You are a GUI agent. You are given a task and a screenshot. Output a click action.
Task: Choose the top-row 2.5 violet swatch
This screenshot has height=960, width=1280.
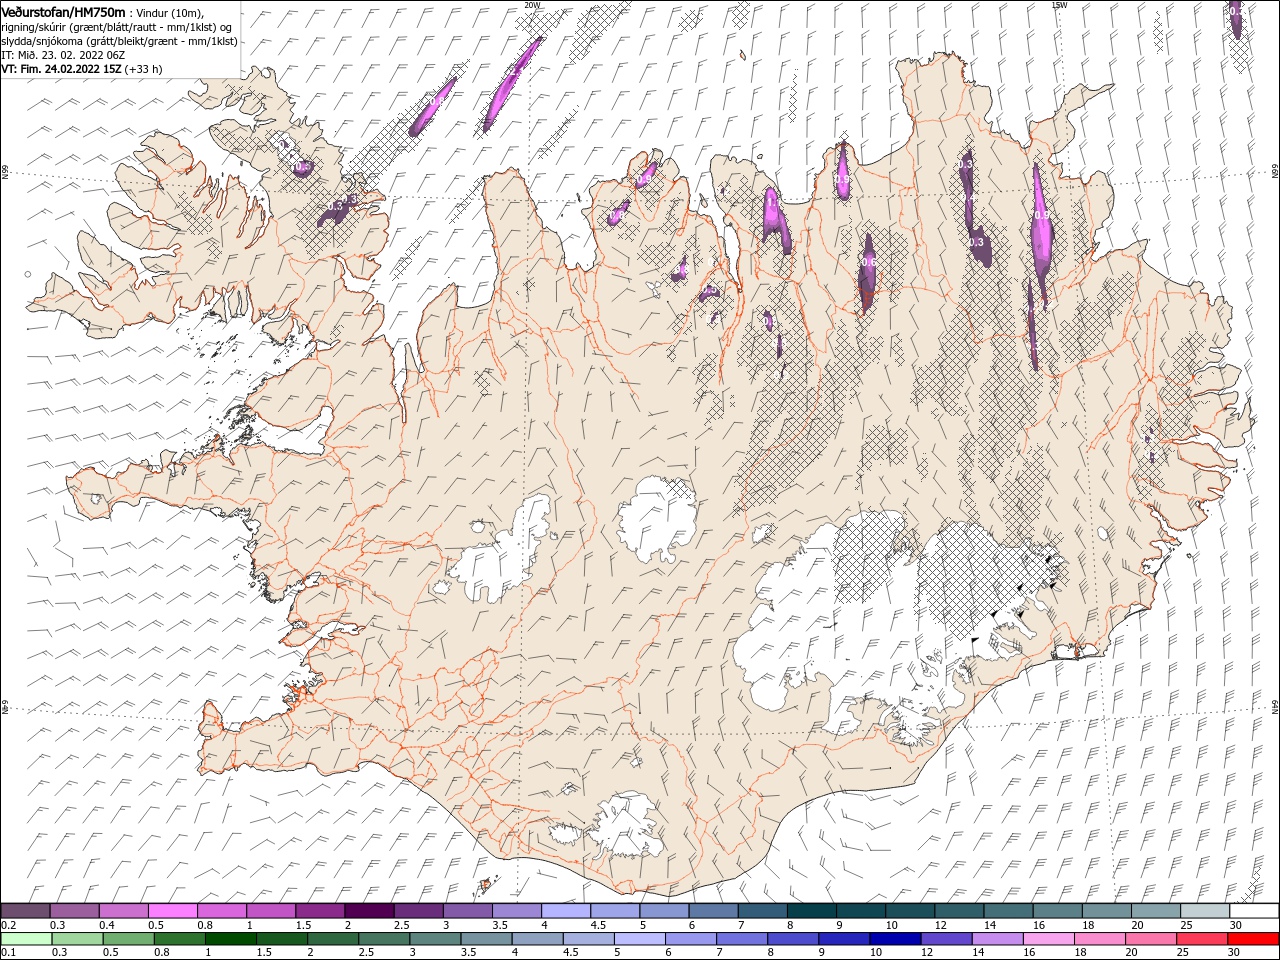(x=417, y=911)
